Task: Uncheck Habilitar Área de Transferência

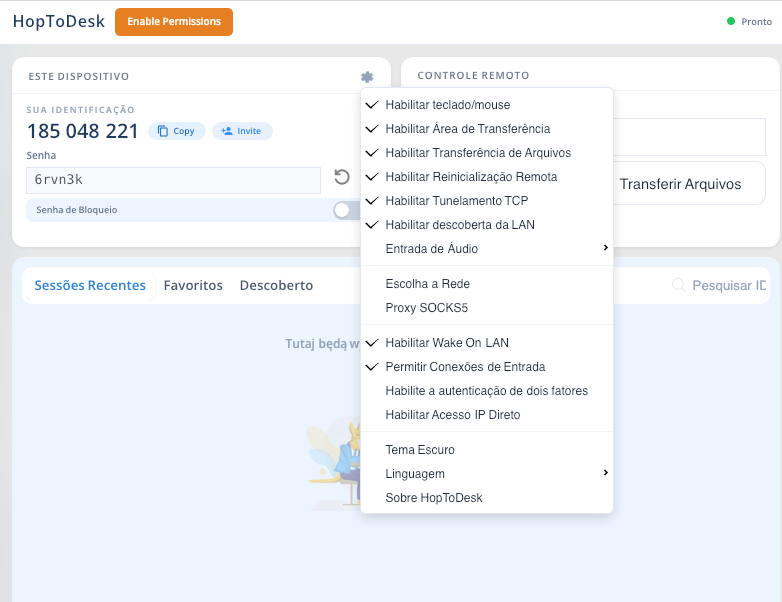Action: pyautogui.click(x=487, y=129)
